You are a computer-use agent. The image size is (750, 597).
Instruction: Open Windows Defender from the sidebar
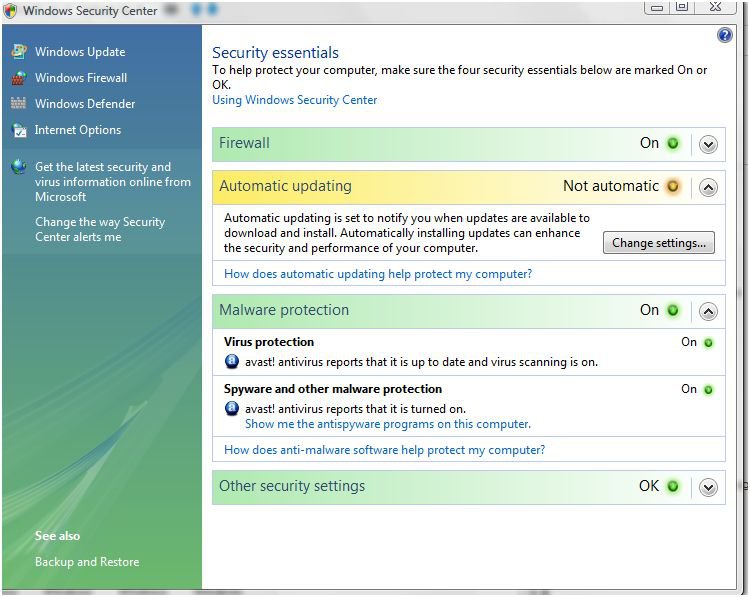[85, 103]
